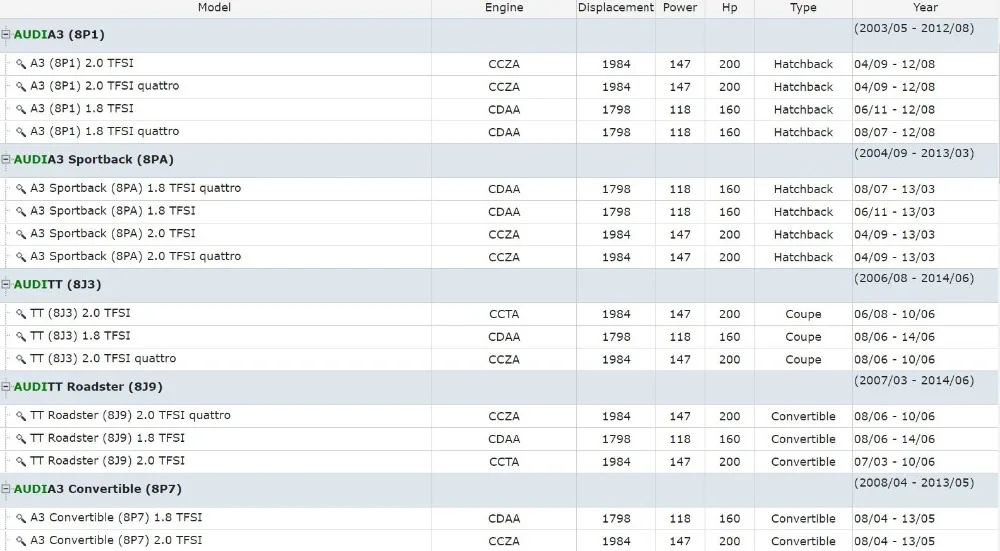Collapse the AUDI A3 (8P1) group

click(6, 34)
